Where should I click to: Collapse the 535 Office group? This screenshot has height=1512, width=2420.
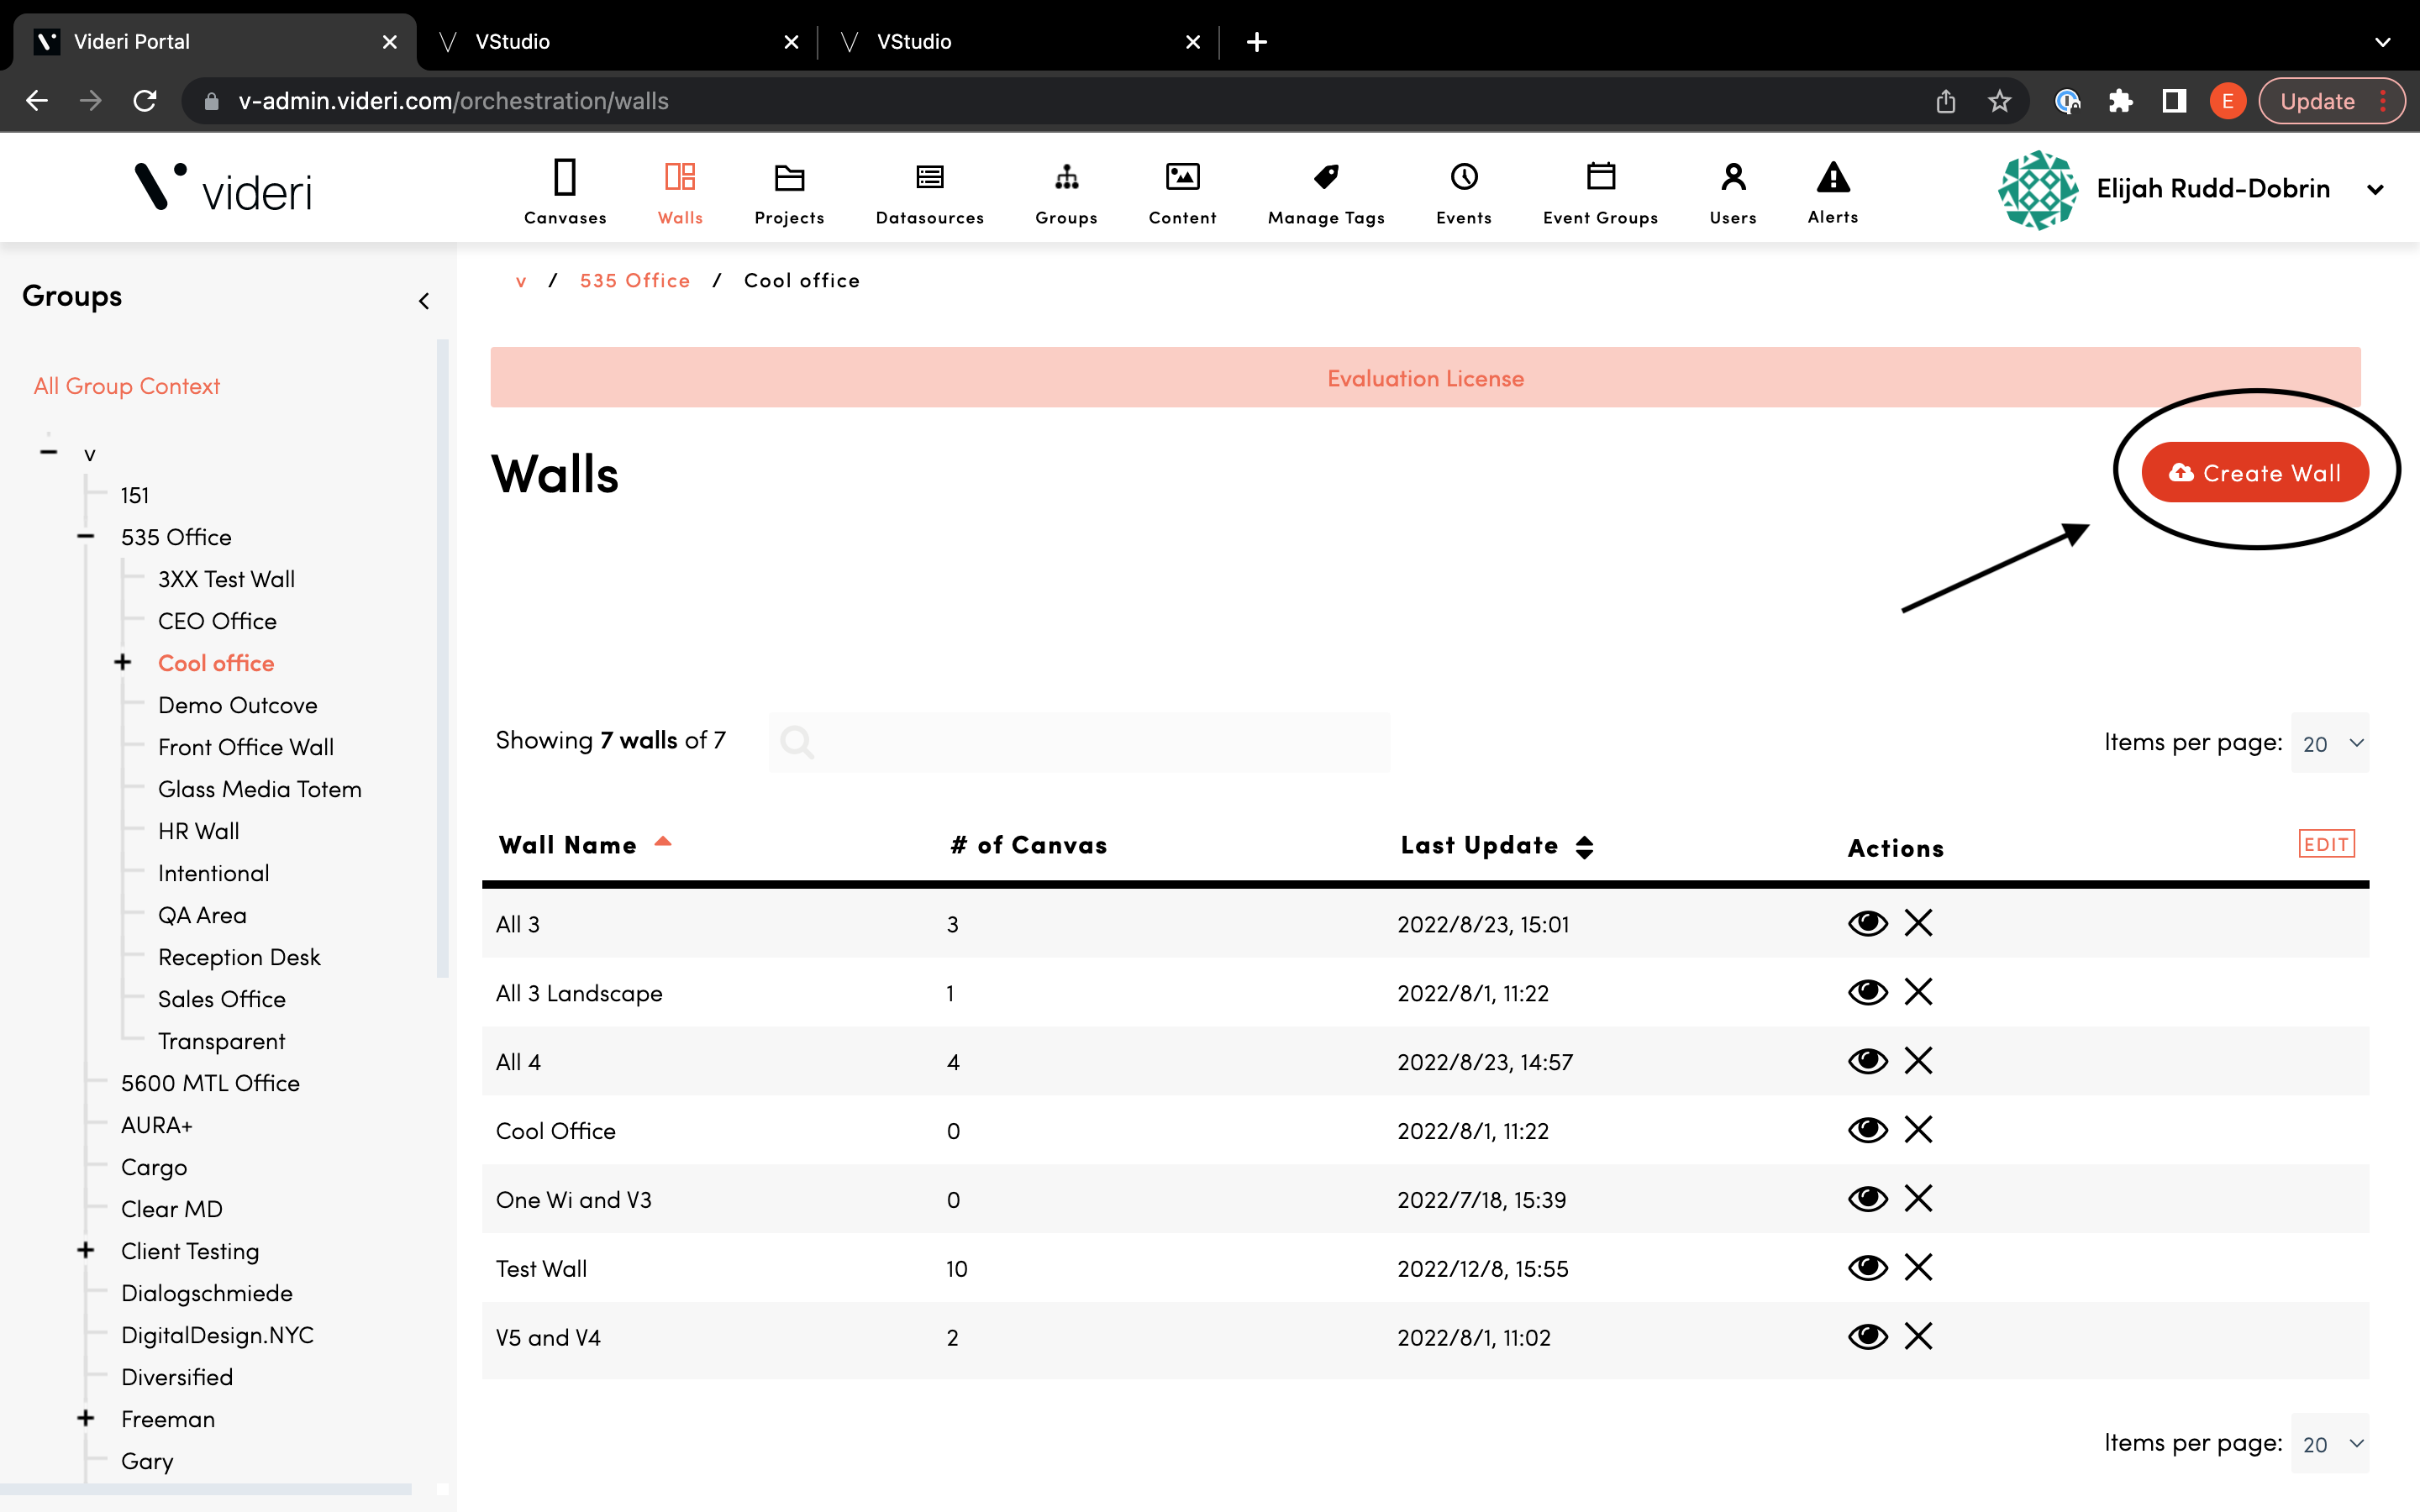click(x=85, y=537)
